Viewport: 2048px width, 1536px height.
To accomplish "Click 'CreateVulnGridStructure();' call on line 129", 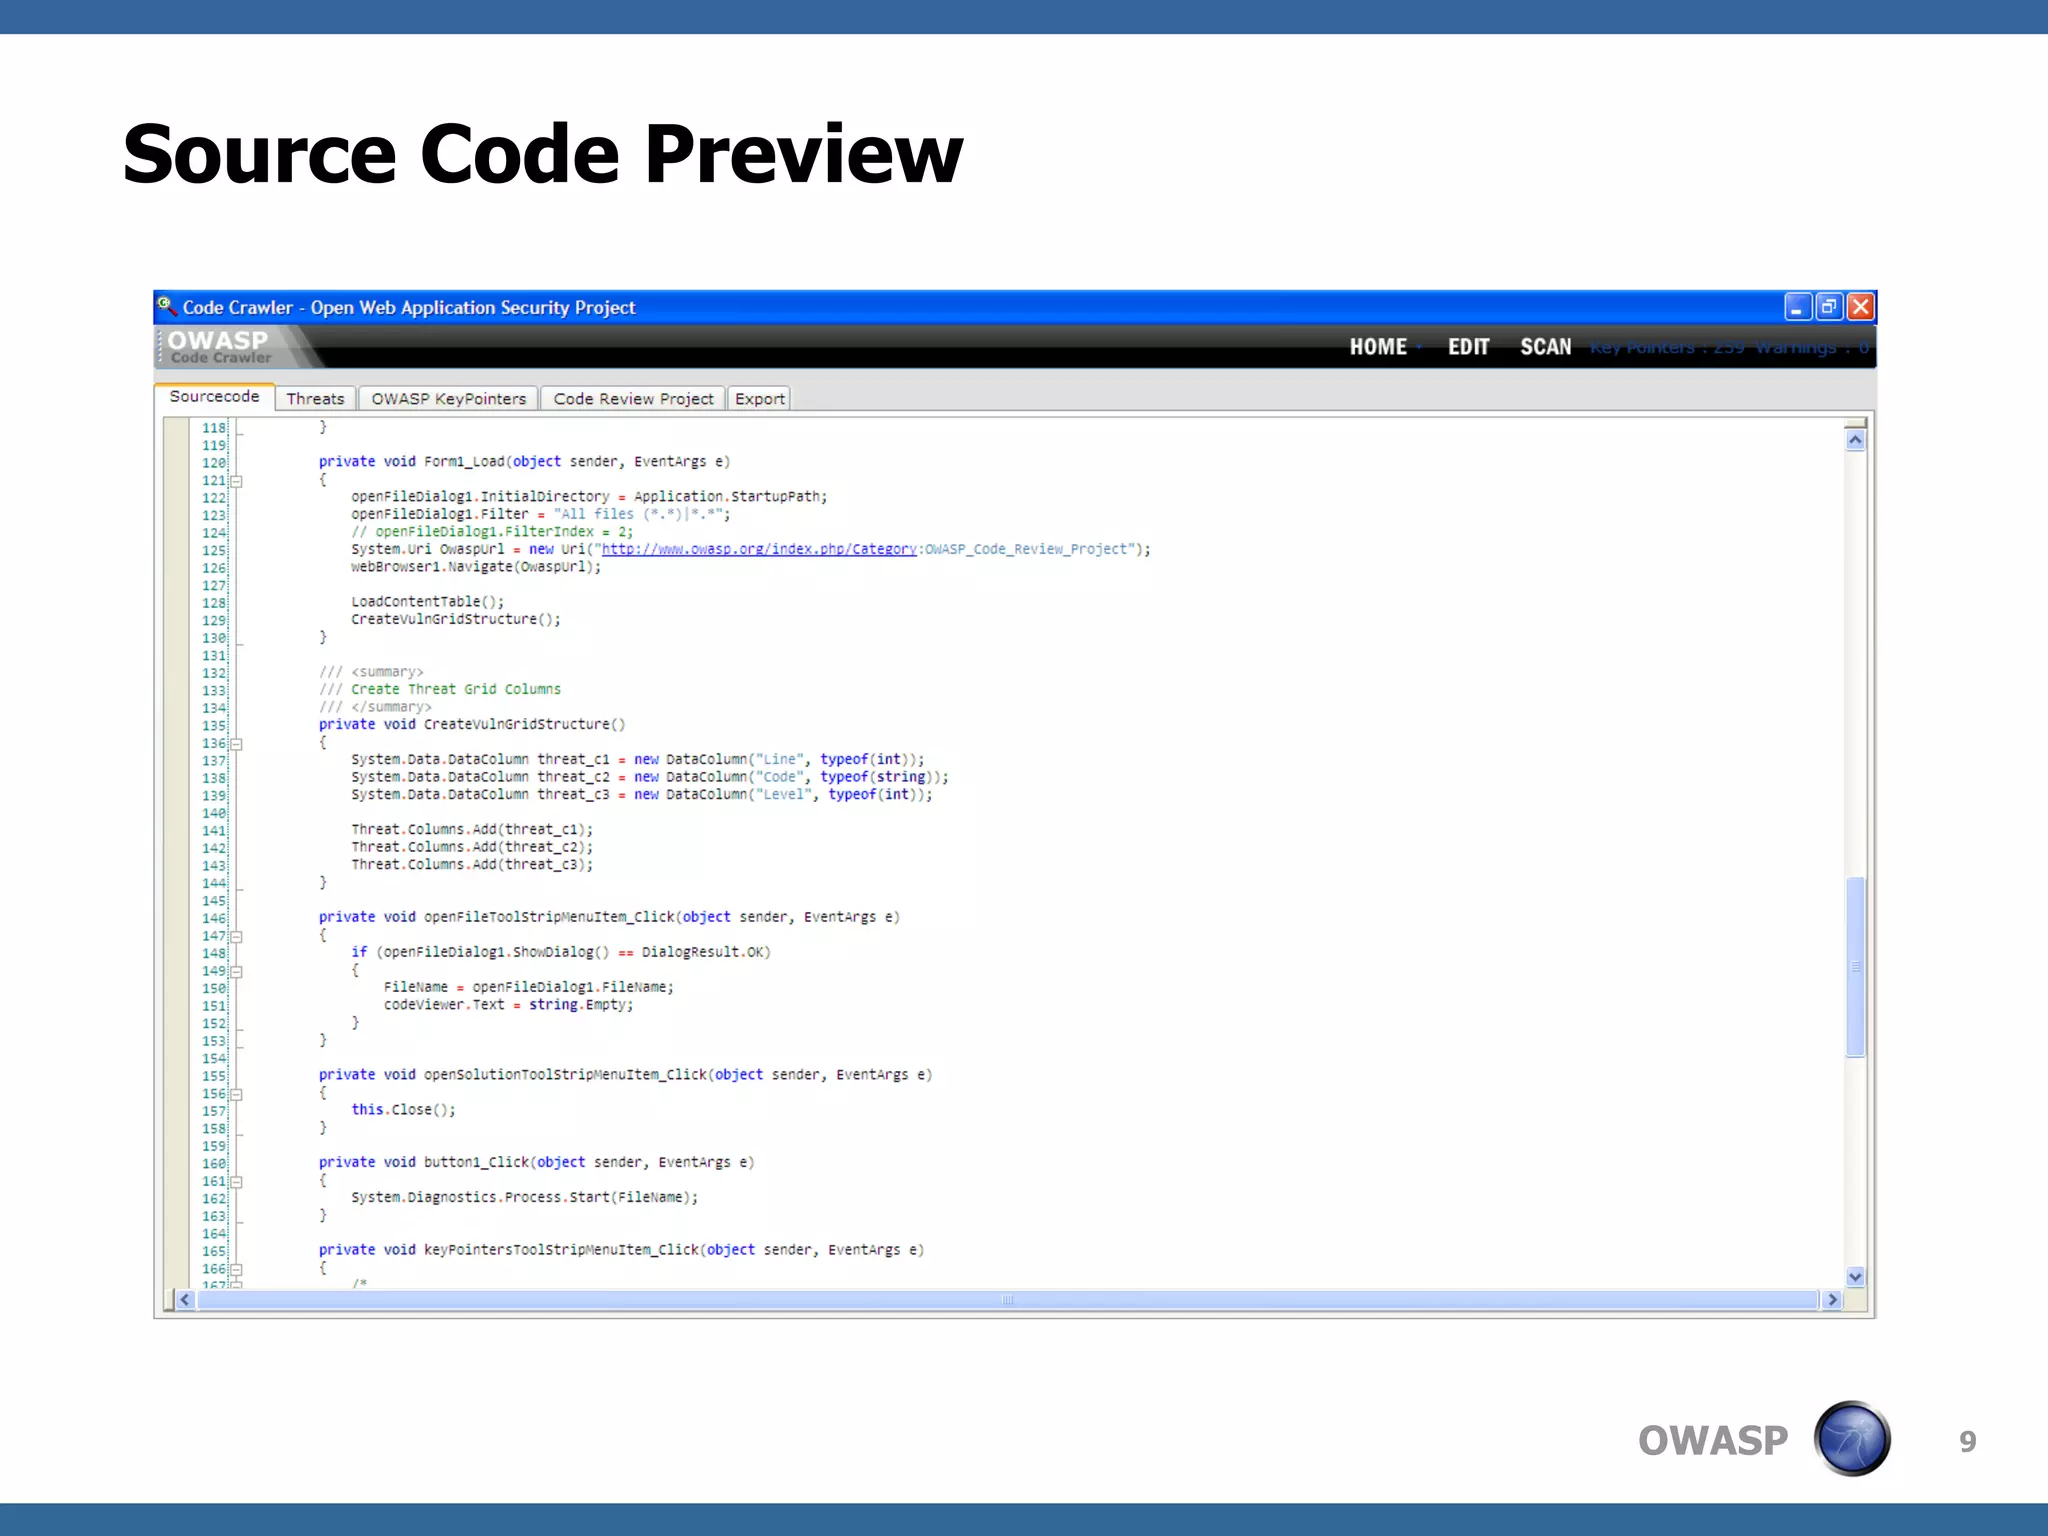I will tap(456, 619).
